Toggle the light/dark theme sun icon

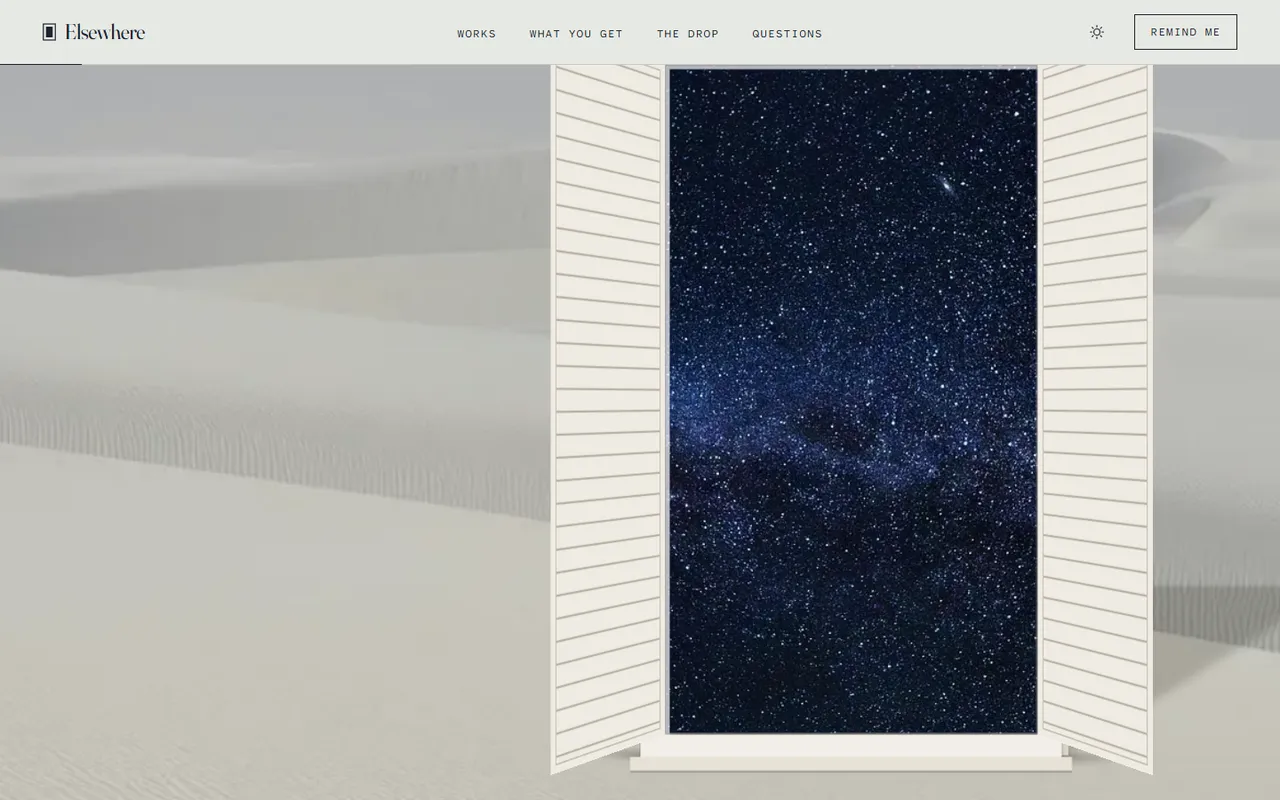(1097, 32)
